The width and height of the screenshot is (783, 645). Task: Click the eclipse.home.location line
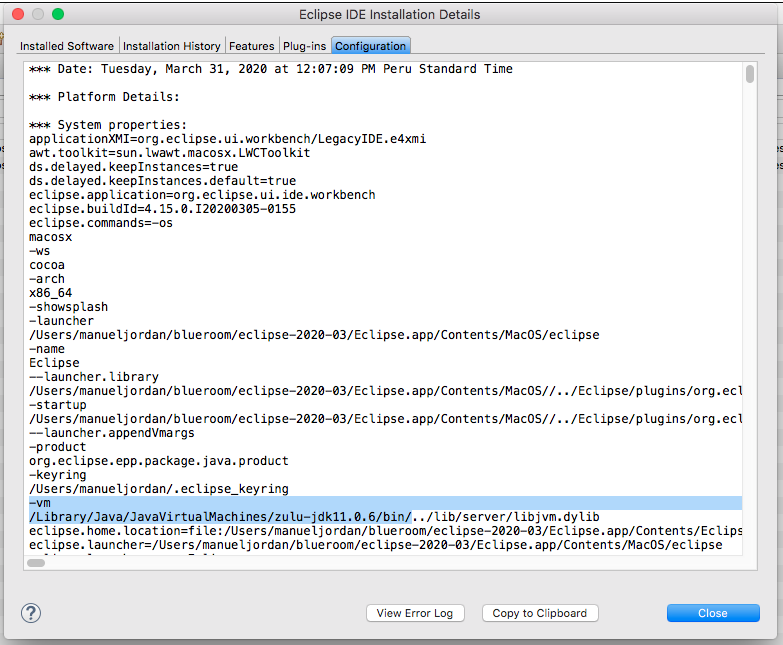[385, 531]
